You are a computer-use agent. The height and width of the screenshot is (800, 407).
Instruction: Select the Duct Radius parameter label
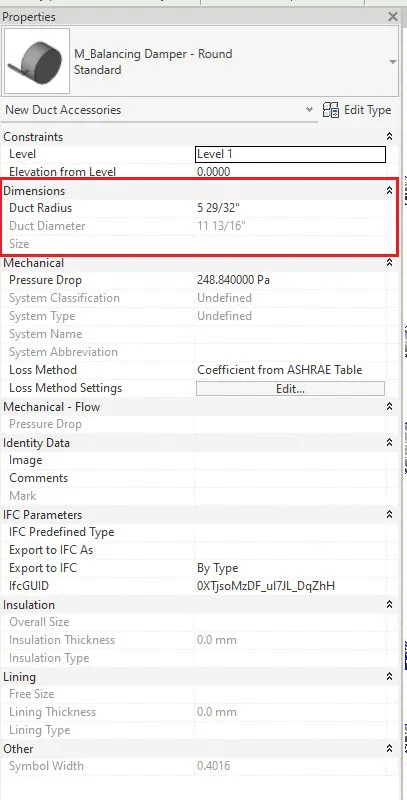[x=40, y=208]
